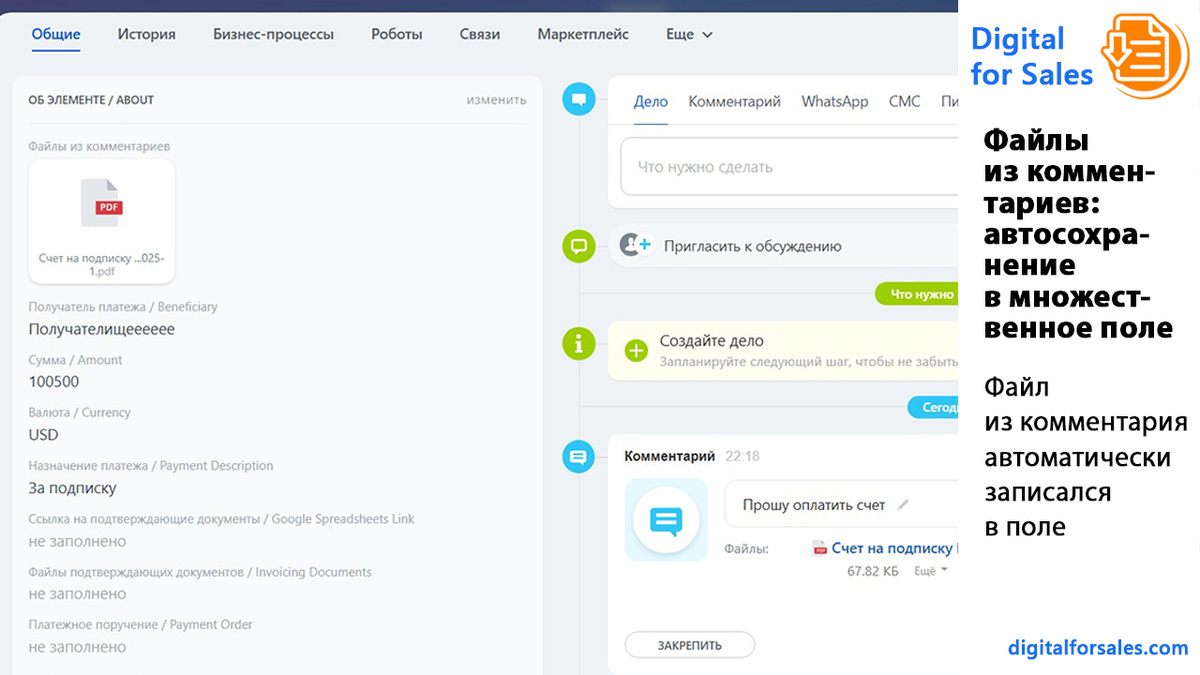
Task: Click the Создайте дело heading
Action: [x=712, y=341]
